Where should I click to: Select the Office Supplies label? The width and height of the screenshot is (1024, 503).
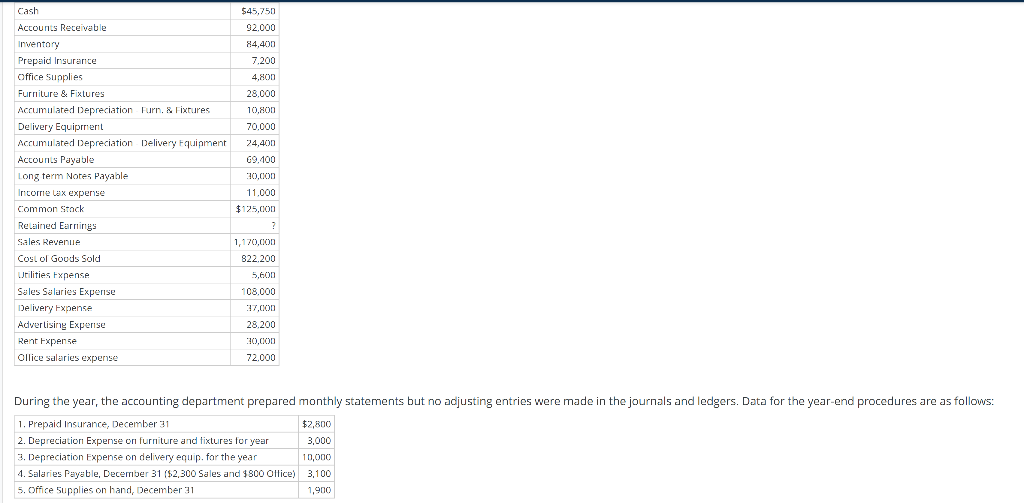pos(50,77)
